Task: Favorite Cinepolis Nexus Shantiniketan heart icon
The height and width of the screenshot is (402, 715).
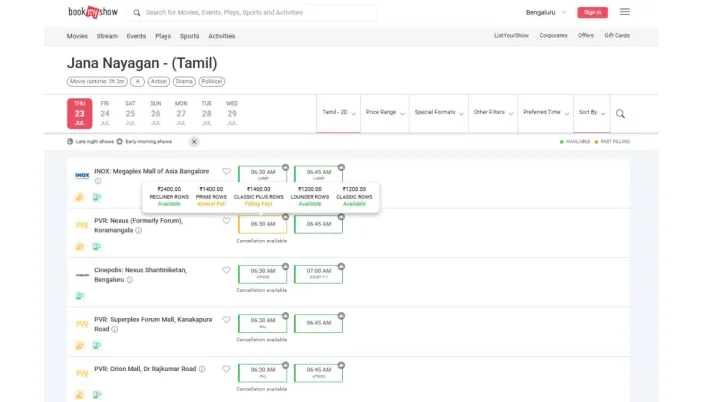Action: point(226,270)
